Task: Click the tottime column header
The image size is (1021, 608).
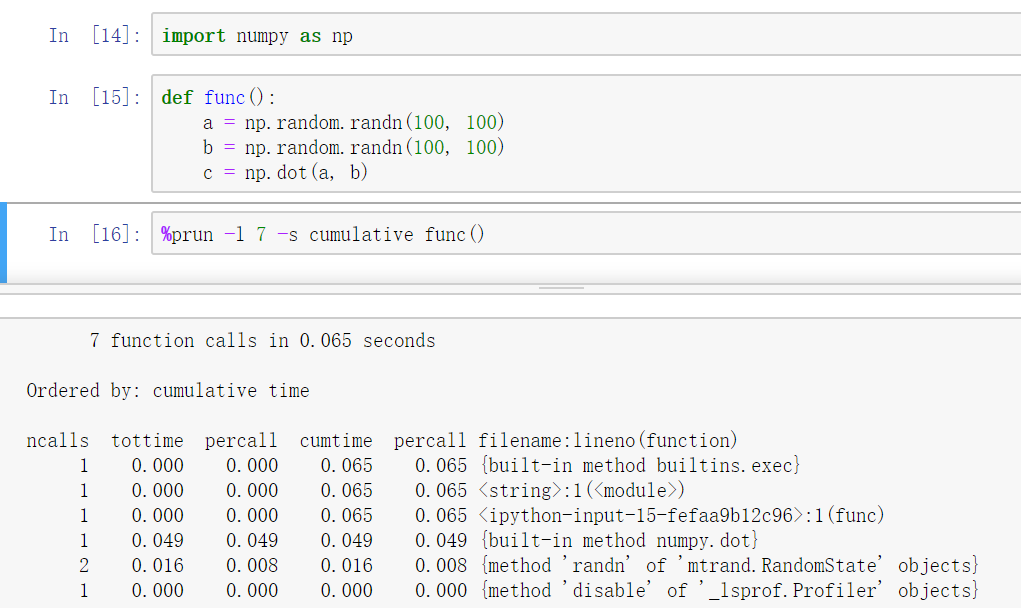Action: (147, 440)
